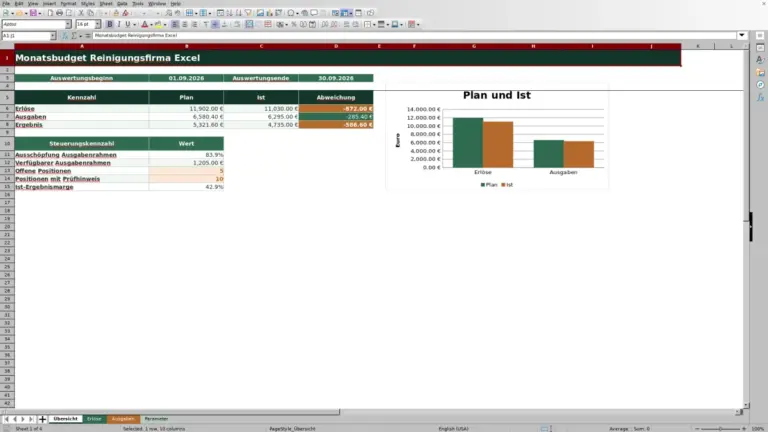Click the Copy icon in the toolbar
Screen dimensions: 768x432
point(90,13)
